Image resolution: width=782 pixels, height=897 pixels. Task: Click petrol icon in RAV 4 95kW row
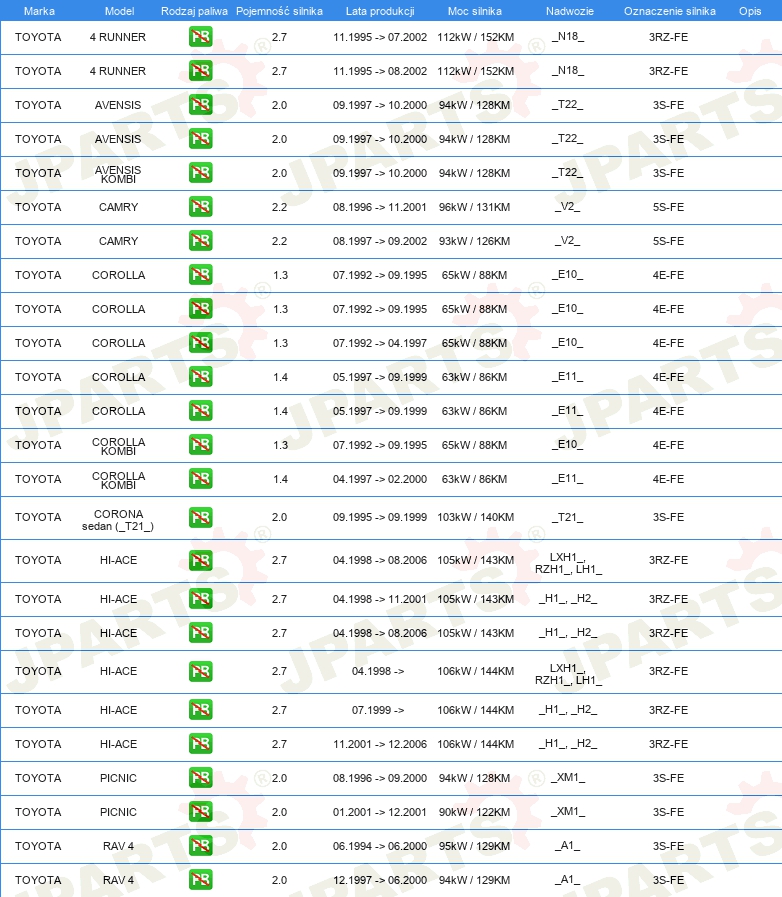200,846
